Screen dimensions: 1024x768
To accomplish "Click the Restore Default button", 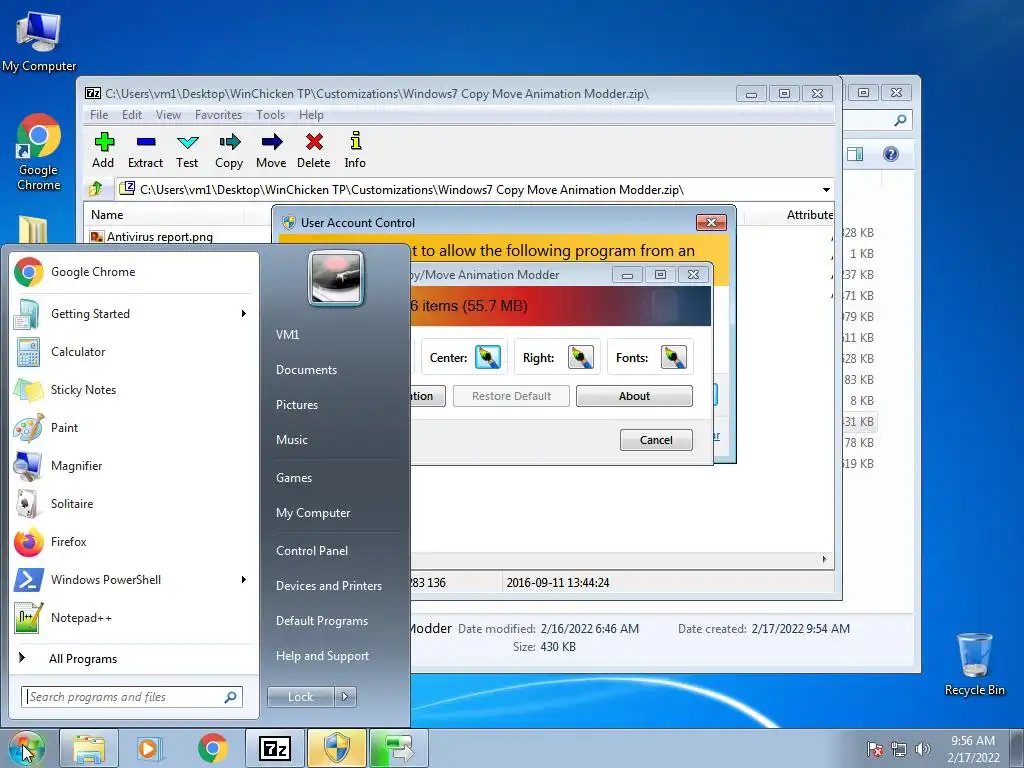I will point(511,396).
